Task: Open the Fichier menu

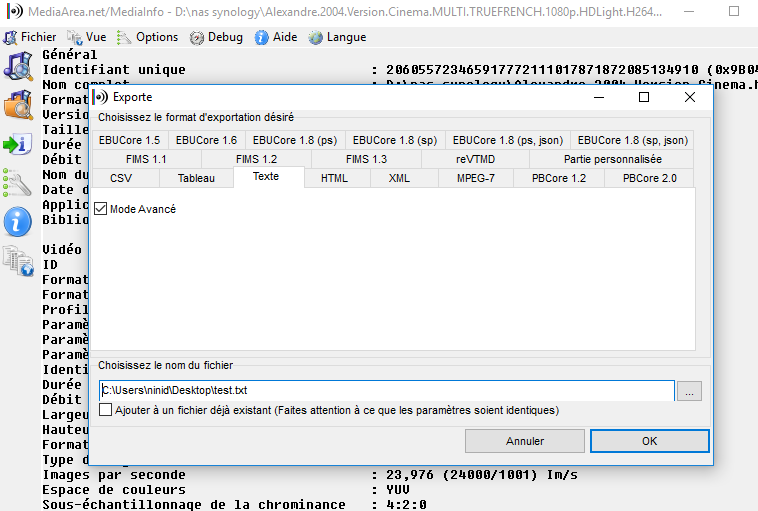Action: point(30,37)
